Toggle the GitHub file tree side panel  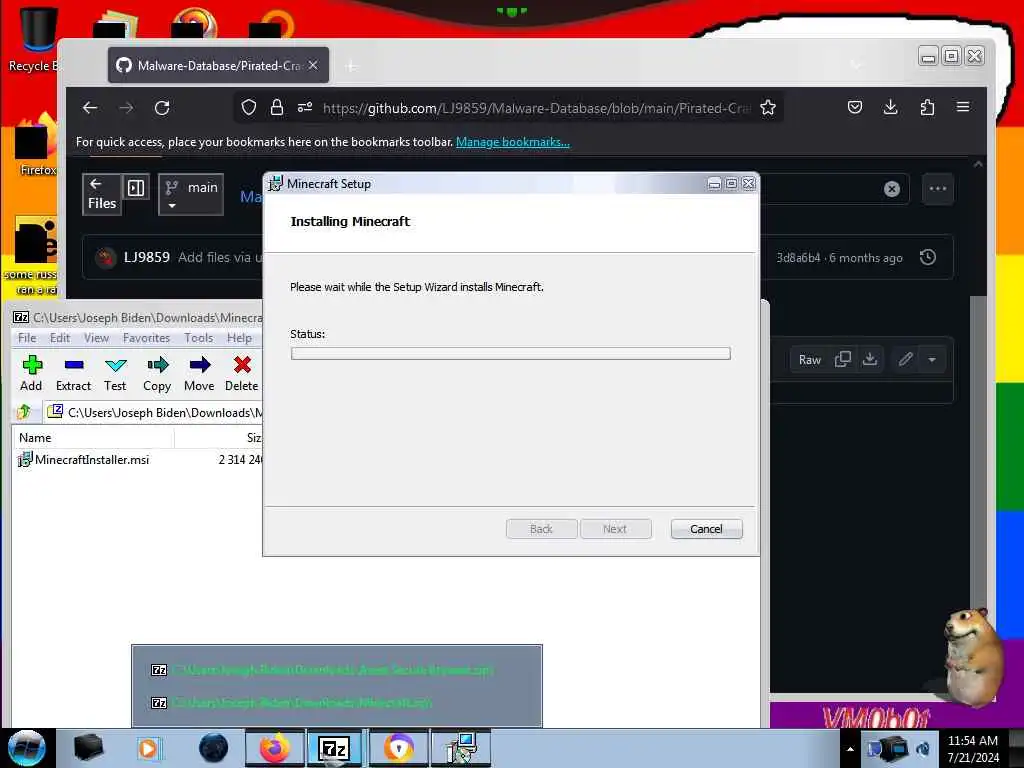(136, 188)
